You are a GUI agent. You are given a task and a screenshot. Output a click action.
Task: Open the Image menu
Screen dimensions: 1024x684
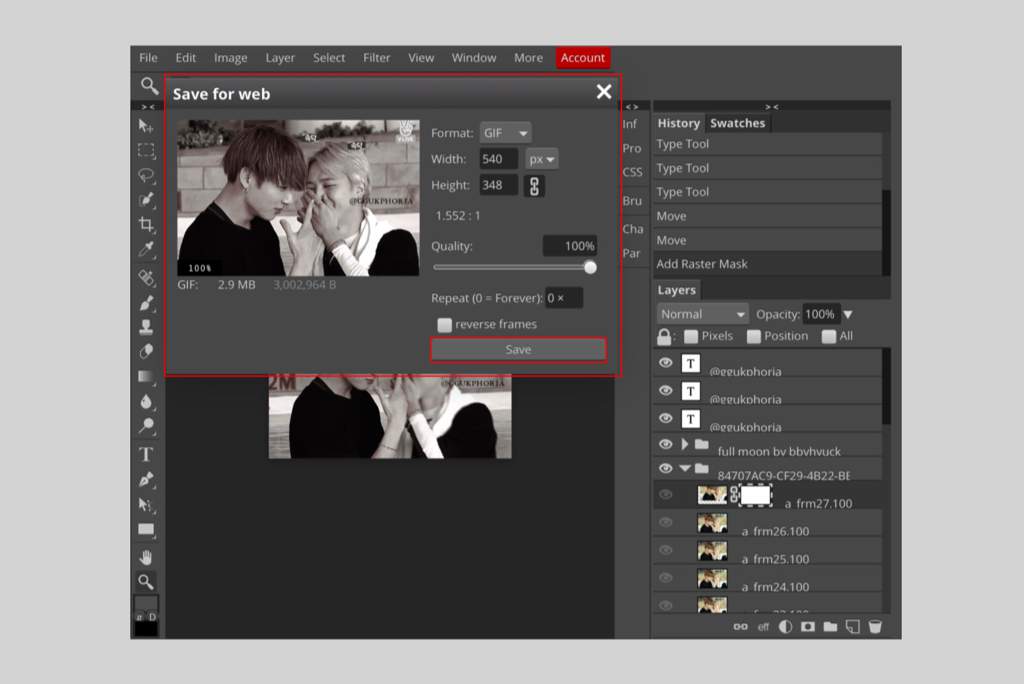(x=231, y=58)
